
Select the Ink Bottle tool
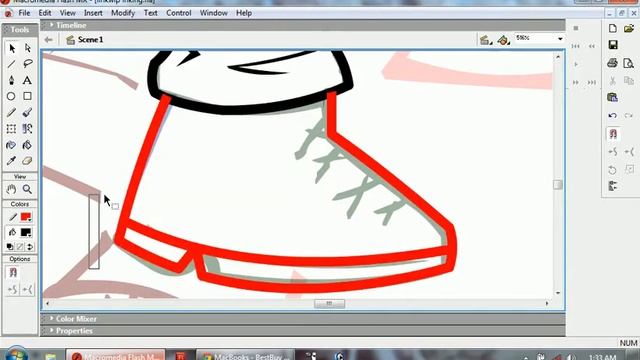pos(11,145)
